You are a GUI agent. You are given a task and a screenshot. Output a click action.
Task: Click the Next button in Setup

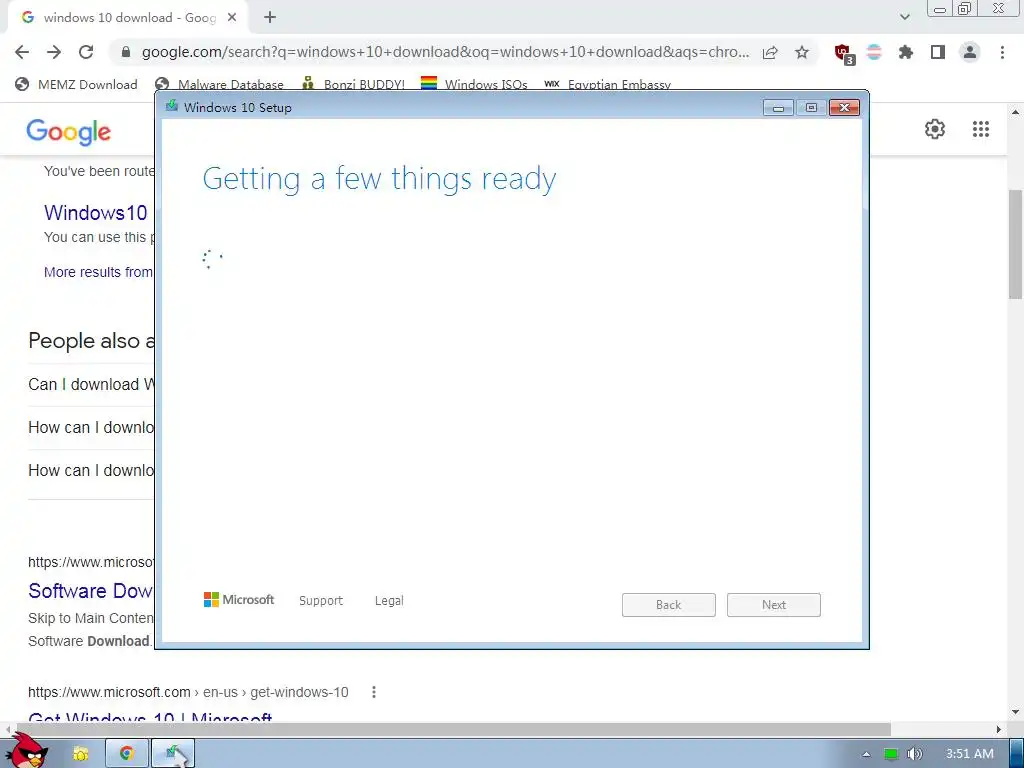[x=774, y=605]
